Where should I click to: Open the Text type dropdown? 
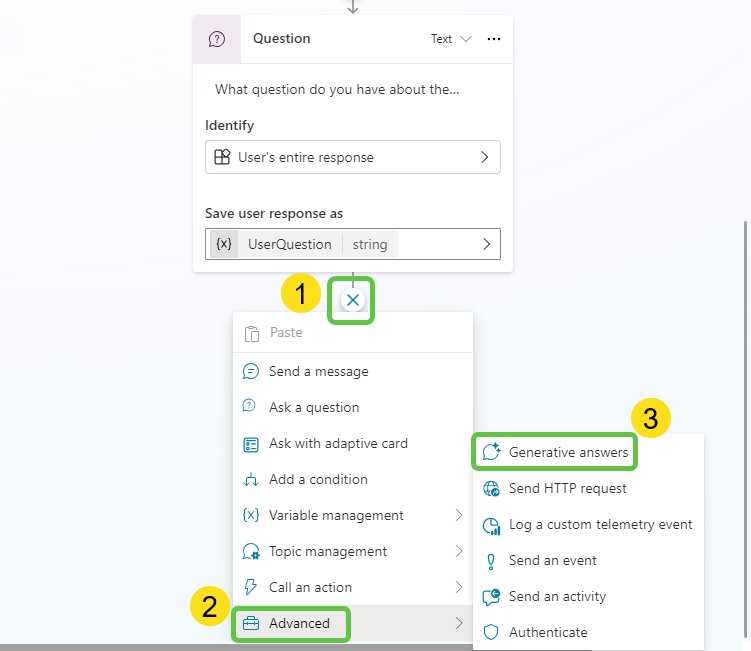click(451, 39)
